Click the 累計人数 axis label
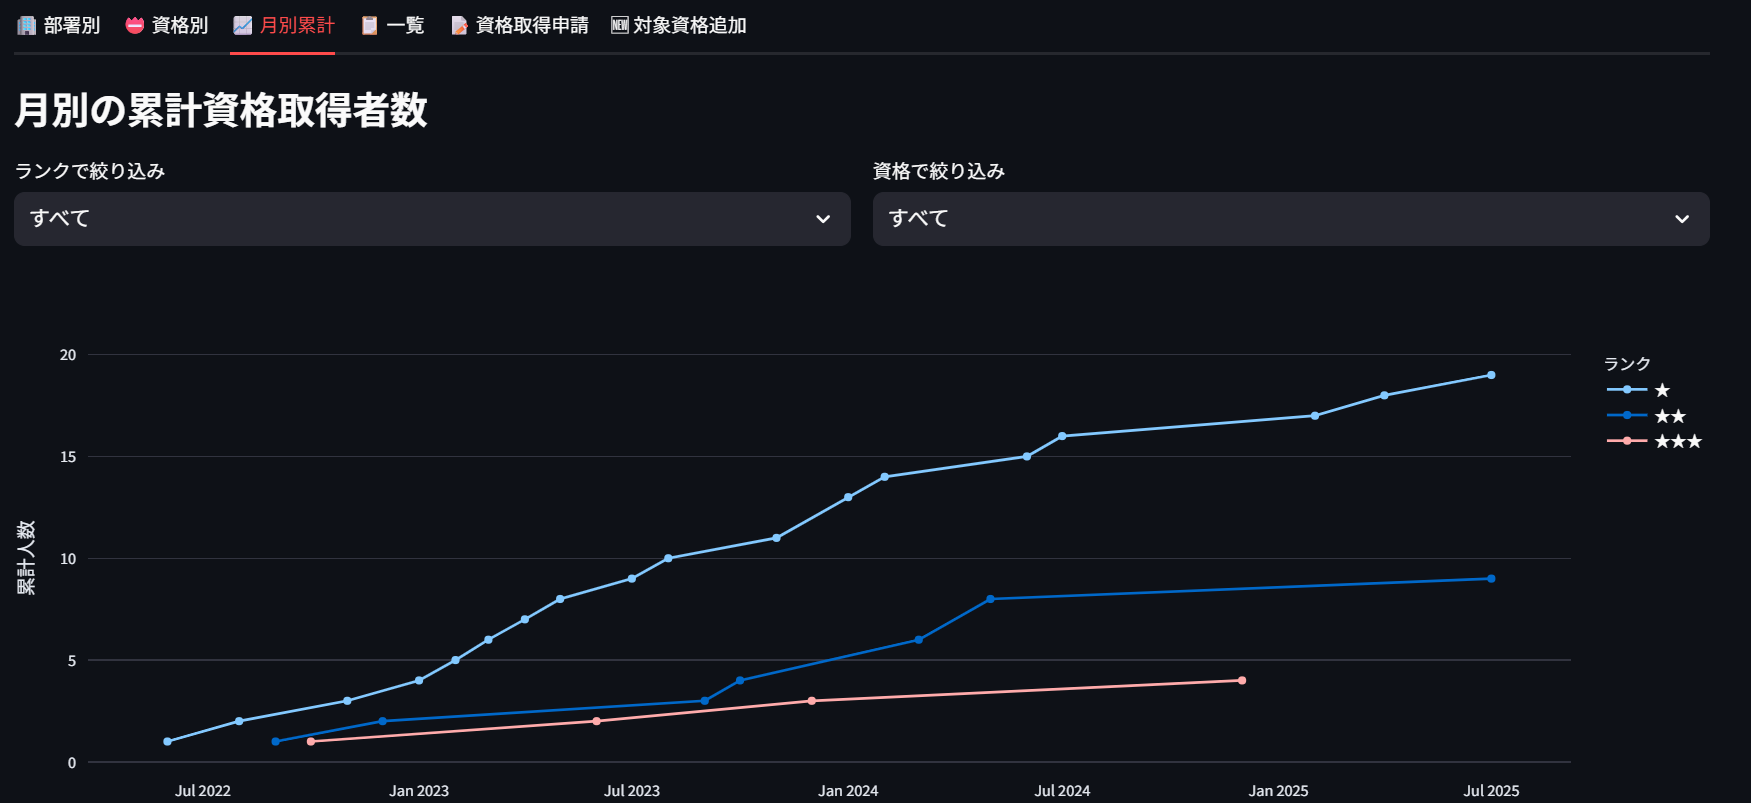This screenshot has width=1751, height=803. [x=26, y=558]
